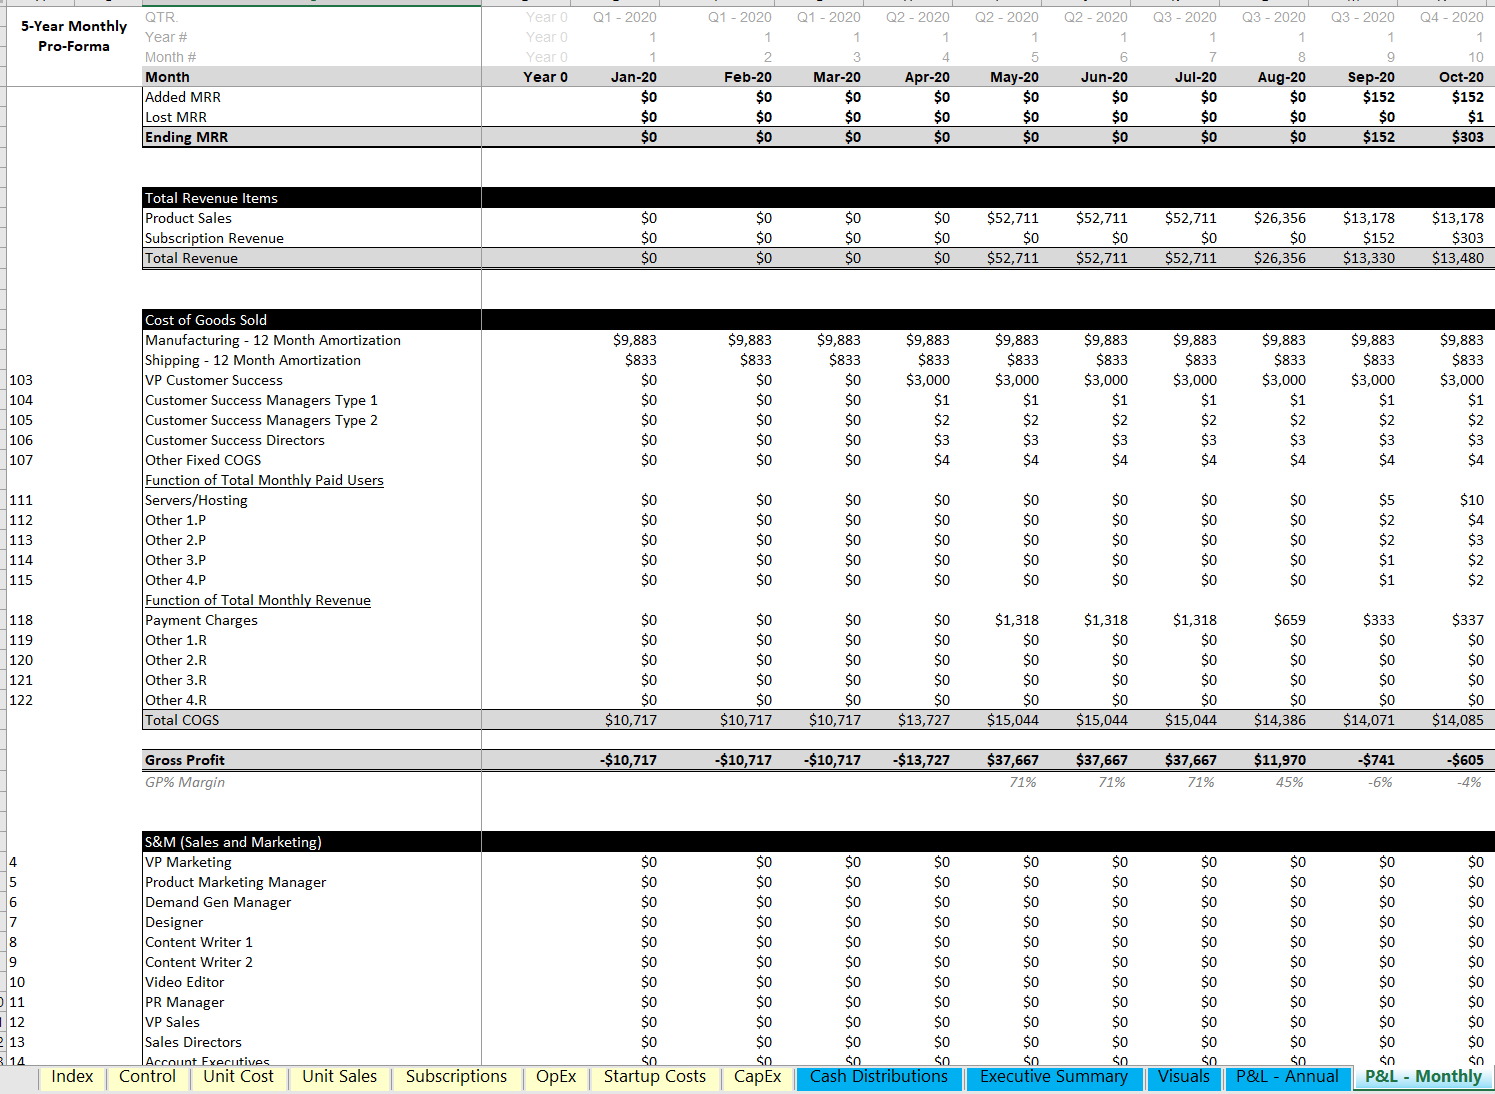Click the Oct-20 Subscription Revenue value $303

click(x=1468, y=238)
